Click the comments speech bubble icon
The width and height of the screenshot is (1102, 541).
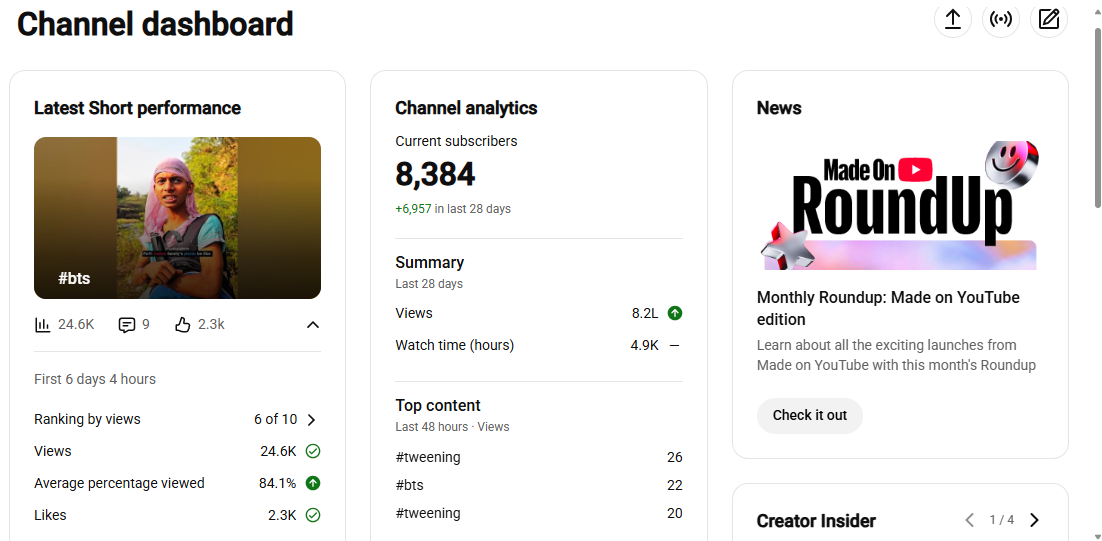point(127,325)
